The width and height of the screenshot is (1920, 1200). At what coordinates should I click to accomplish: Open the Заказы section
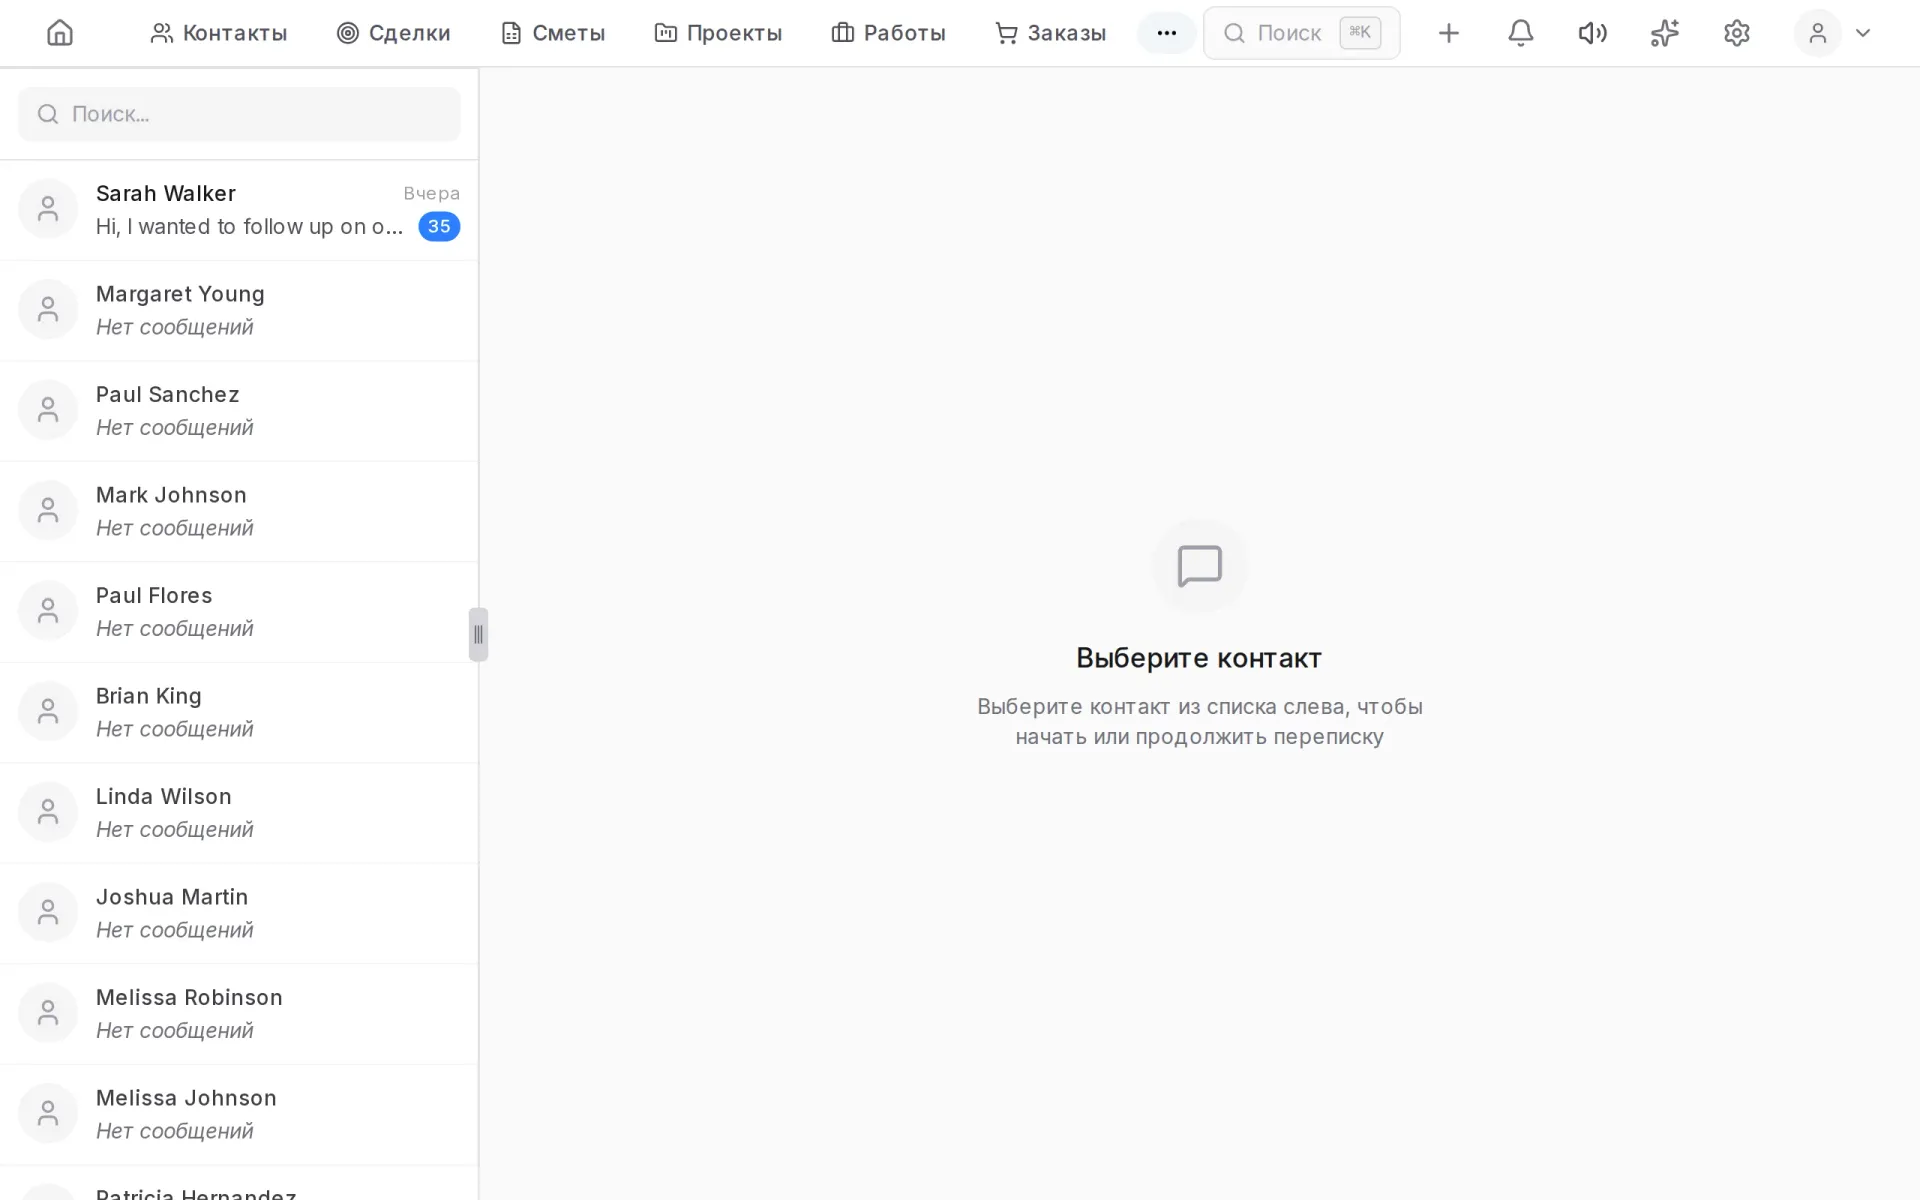click(x=1050, y=33)
